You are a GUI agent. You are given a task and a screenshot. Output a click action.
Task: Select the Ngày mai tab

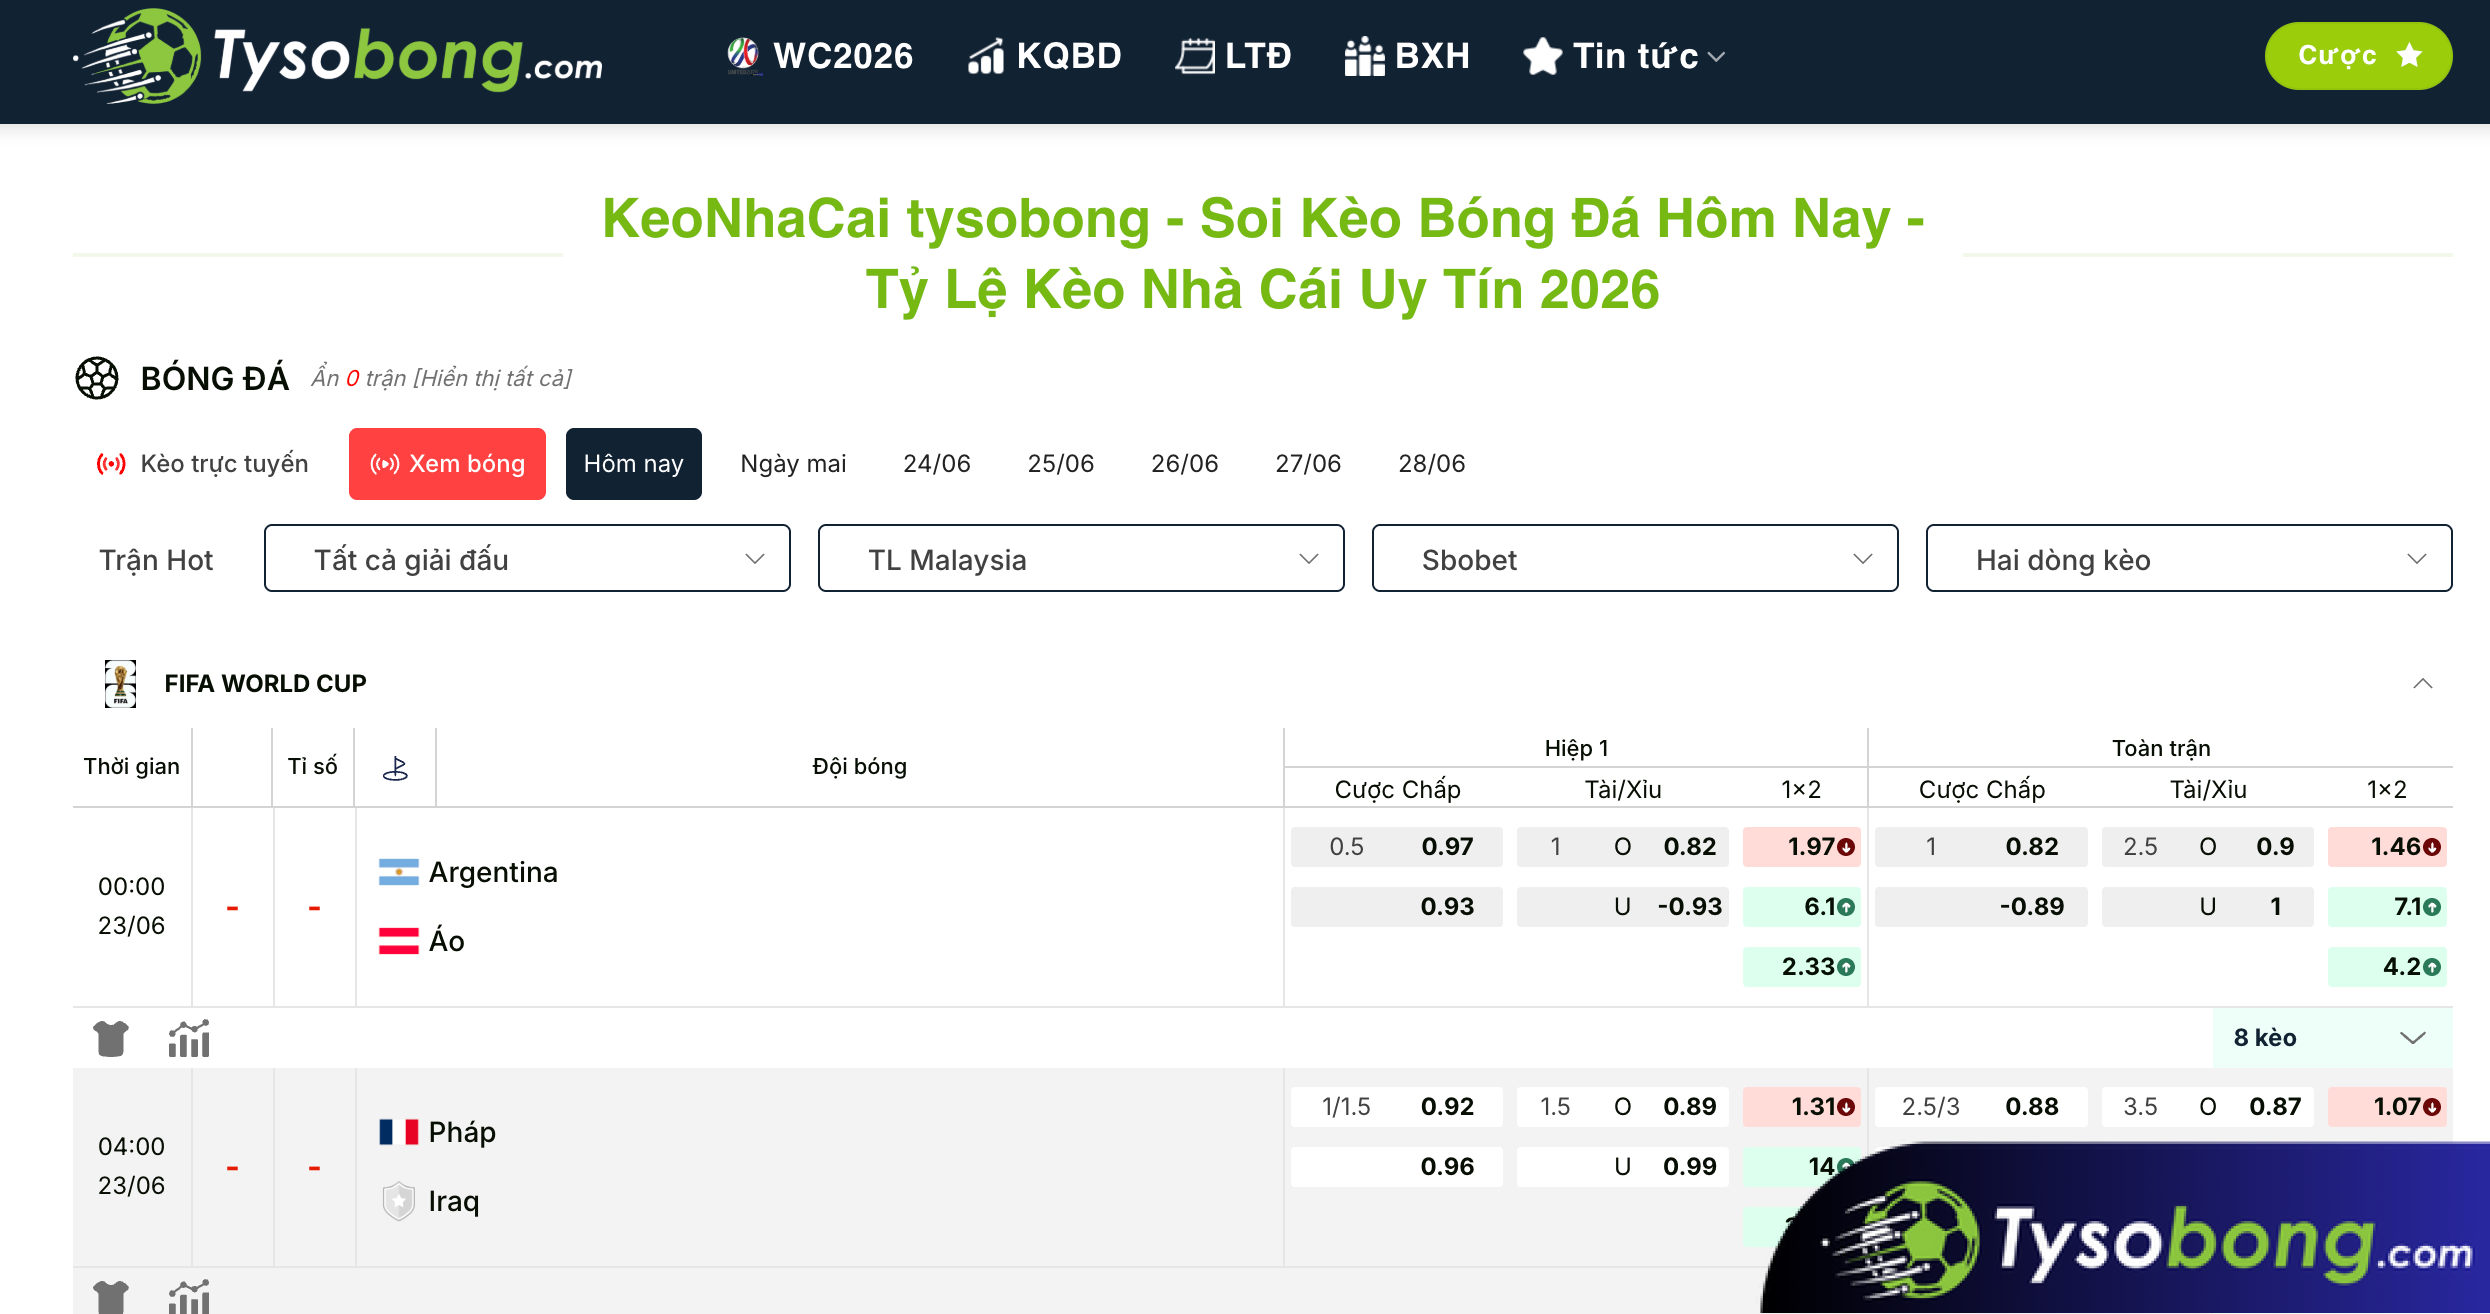(x=793, y=463)
